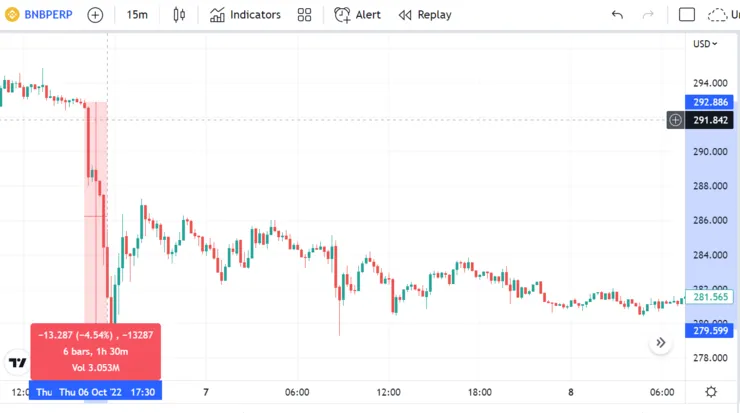
Task: Open the 15m timeframe interval dropdown
Action: click(137, 15)
